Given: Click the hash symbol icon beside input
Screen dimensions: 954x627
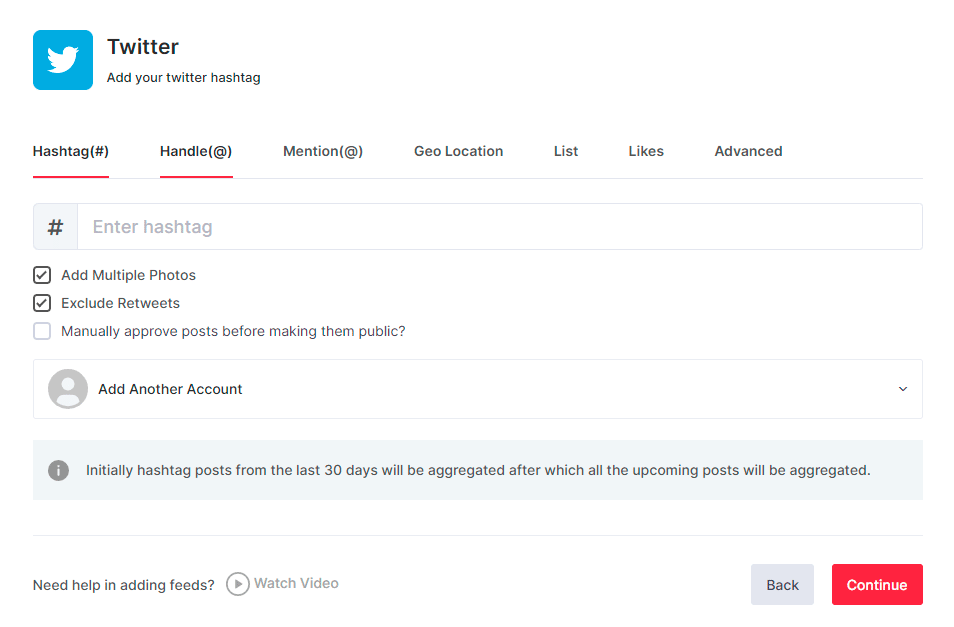Looking at the screenshot, I should (56, 227).
